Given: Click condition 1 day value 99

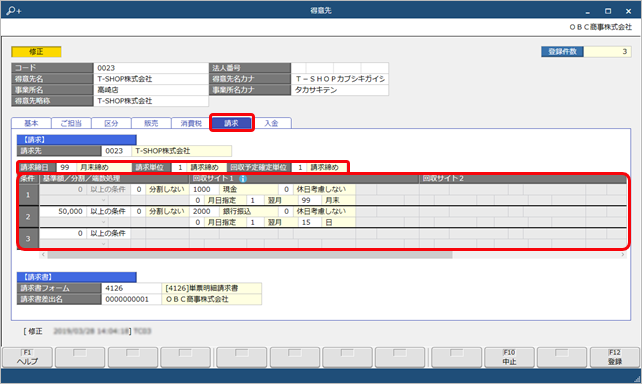Looking at the screenshot, I should 310,200.
